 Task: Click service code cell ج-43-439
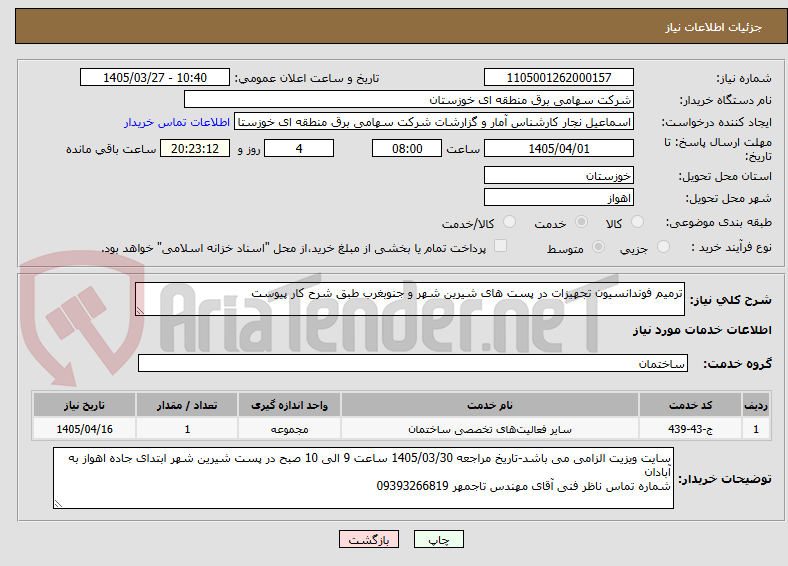(x=691, y=429)
